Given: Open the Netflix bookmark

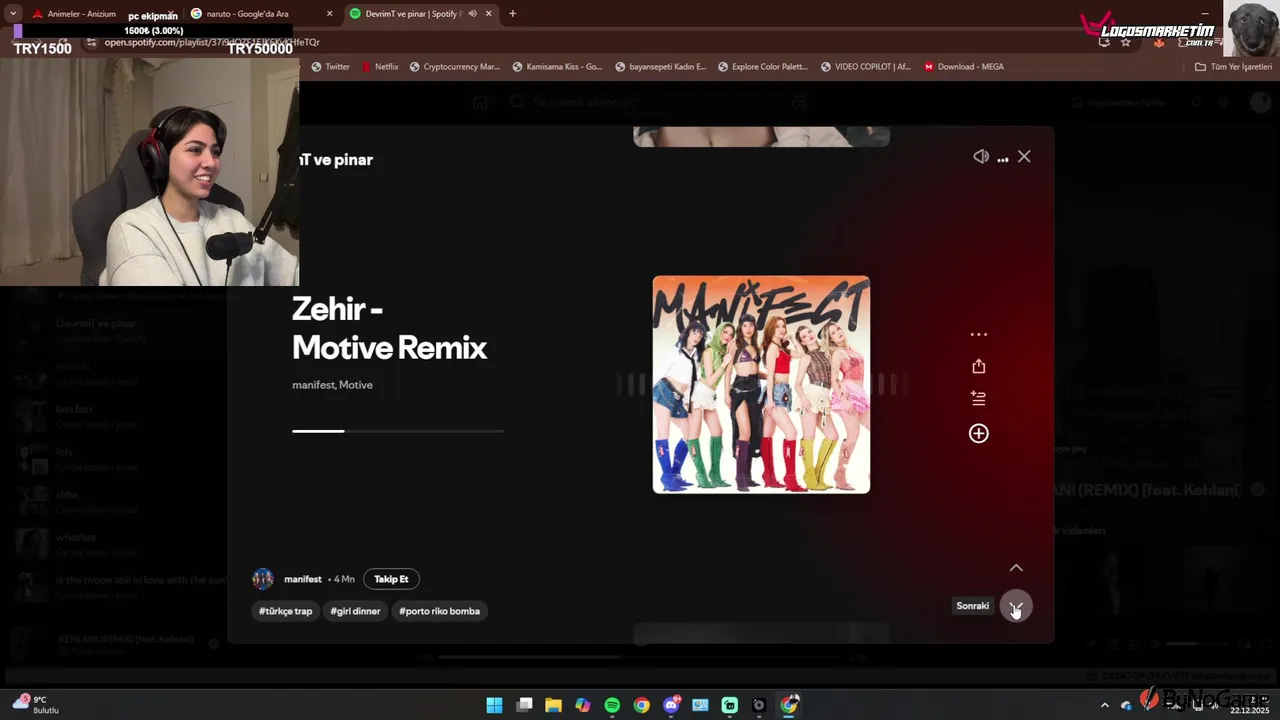Looking at the screenshot, I should pyautogui.click(x=379, y=67).
